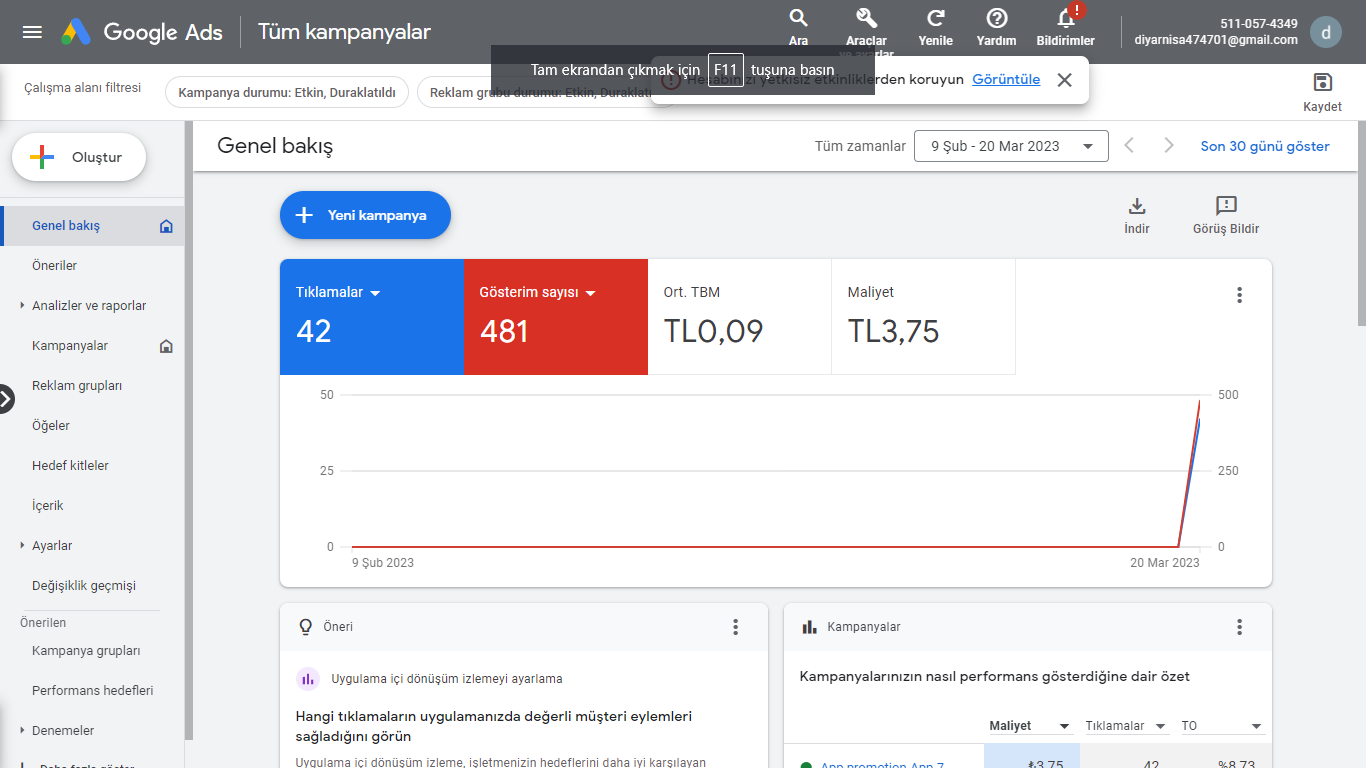Click the bar chart icon beside Kampanyalar card title
Viewport: 1366px width, 768px height.
[810, 627]
